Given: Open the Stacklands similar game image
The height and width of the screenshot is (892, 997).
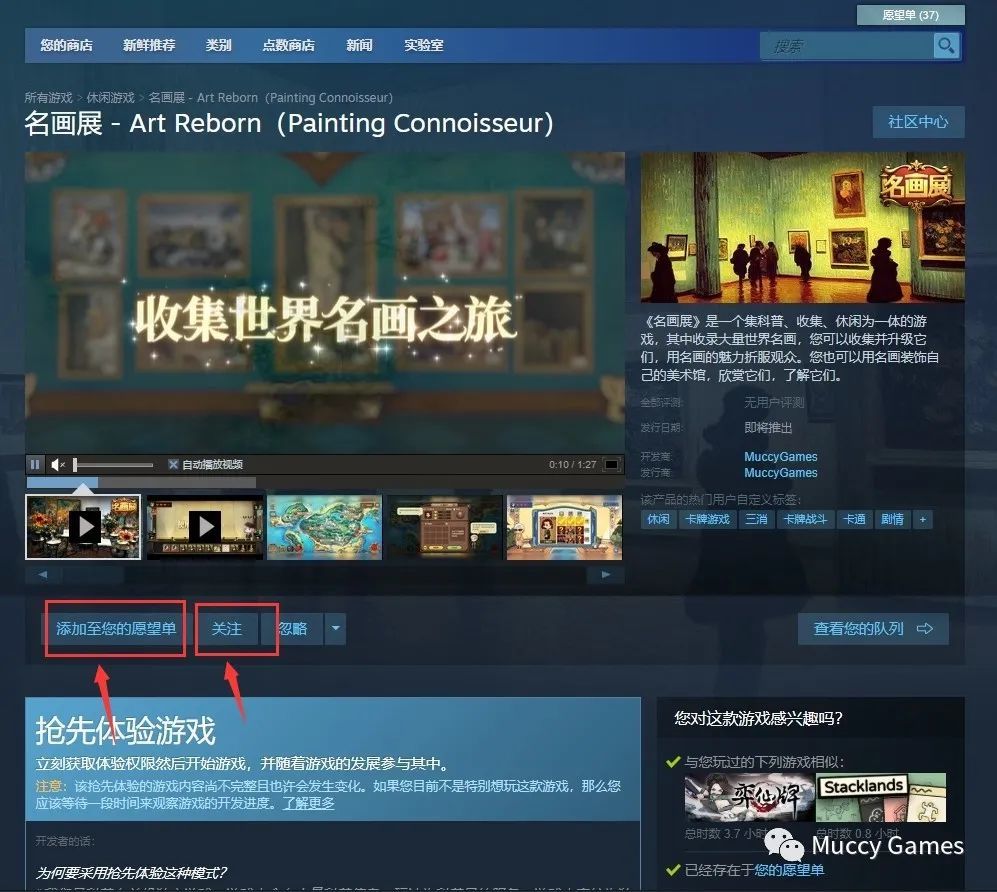Looking at the screenshot, I should tap(881, 797).
